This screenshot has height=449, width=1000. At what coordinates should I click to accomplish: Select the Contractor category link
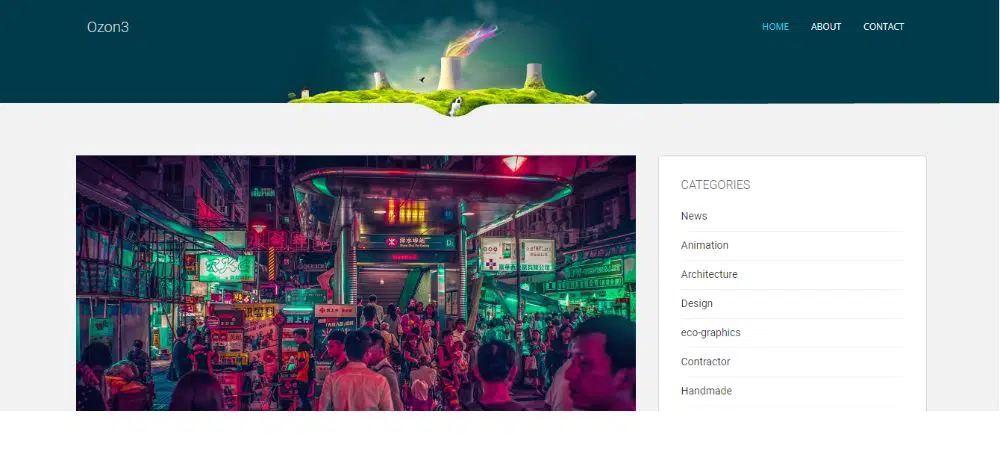[705, 361]
